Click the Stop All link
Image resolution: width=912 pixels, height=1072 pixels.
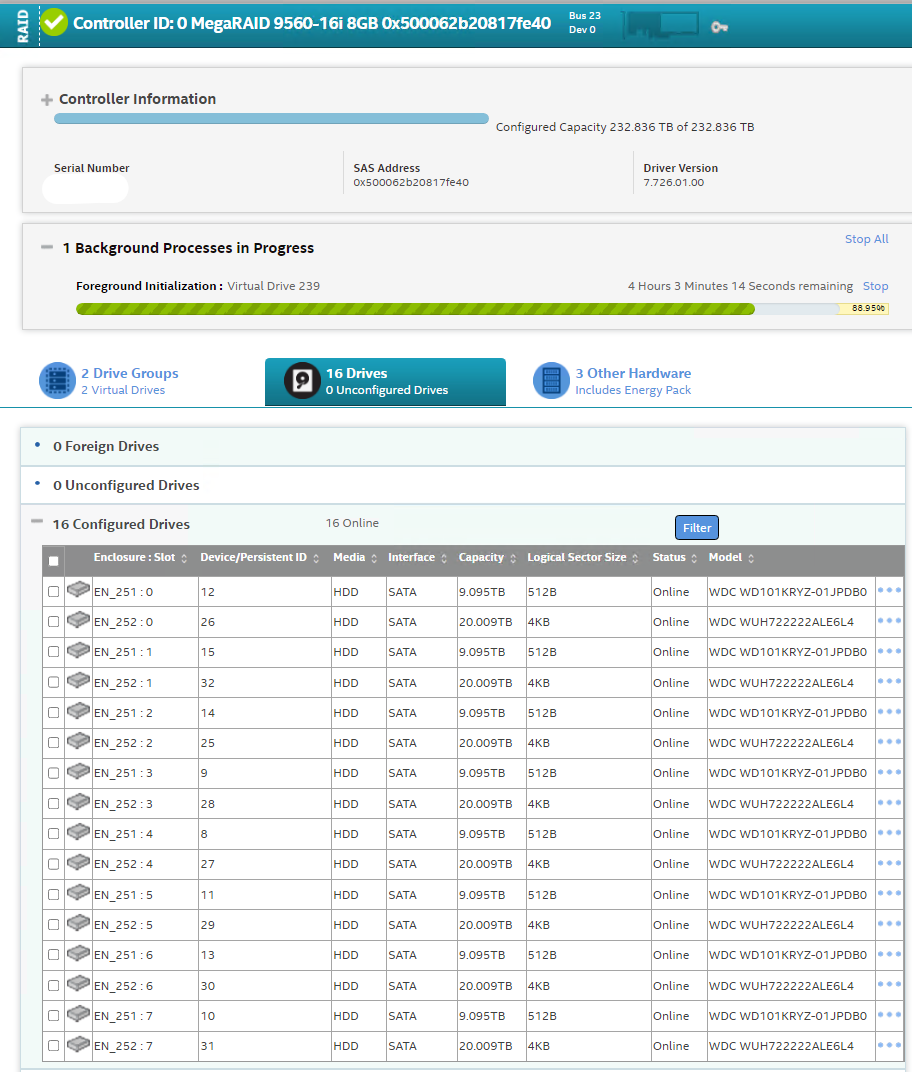pyautogui.click(x=866, y=239)
